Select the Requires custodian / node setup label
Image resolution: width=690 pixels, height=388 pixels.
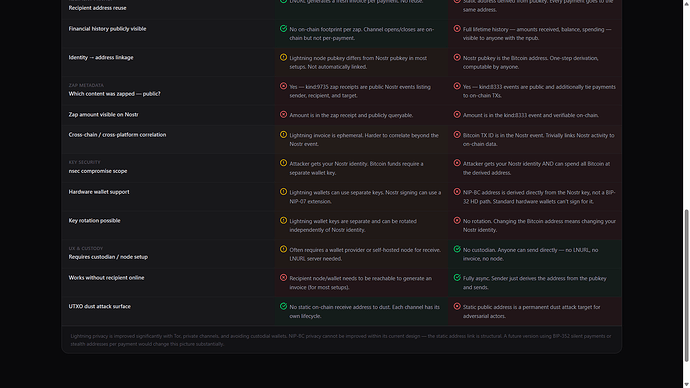[108, 257]
